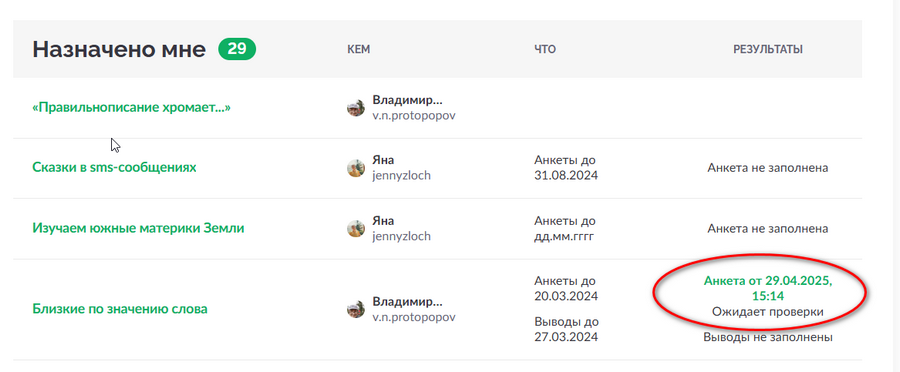Image resolution: width=900 pixels, height=372 pixels.
Task: Click Яна's avatar in южные материки row
Action: coord(356,228)
